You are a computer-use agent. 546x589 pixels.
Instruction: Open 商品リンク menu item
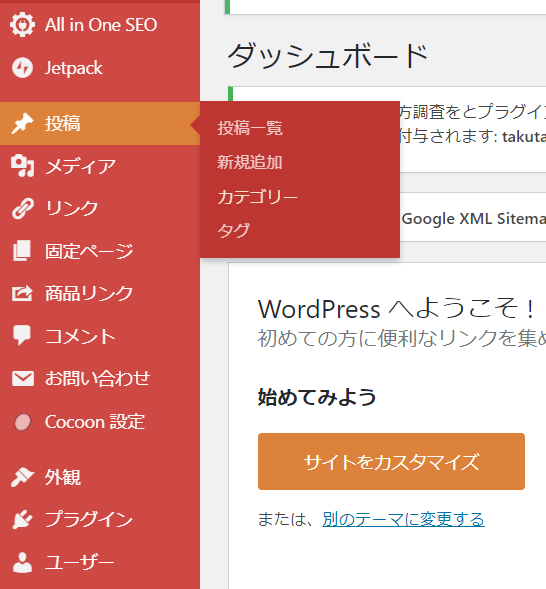[x=100, y=293]
